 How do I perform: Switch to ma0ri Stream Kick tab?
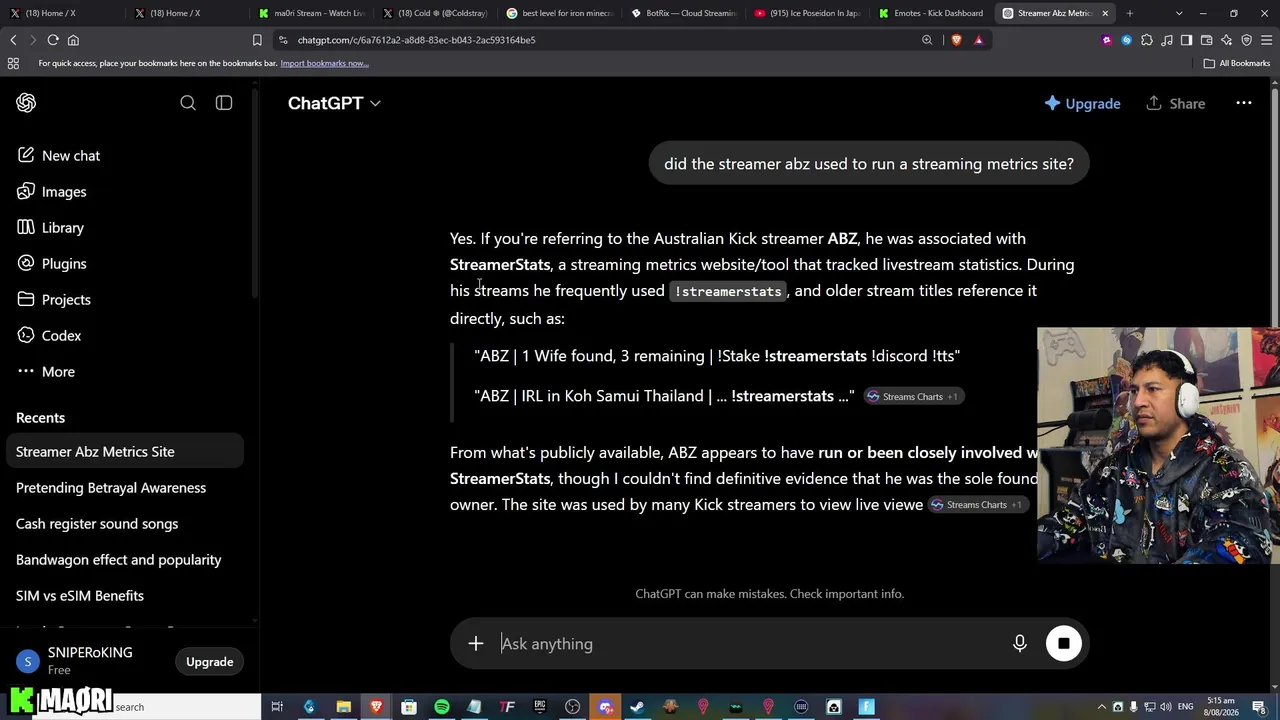point(311,13)
